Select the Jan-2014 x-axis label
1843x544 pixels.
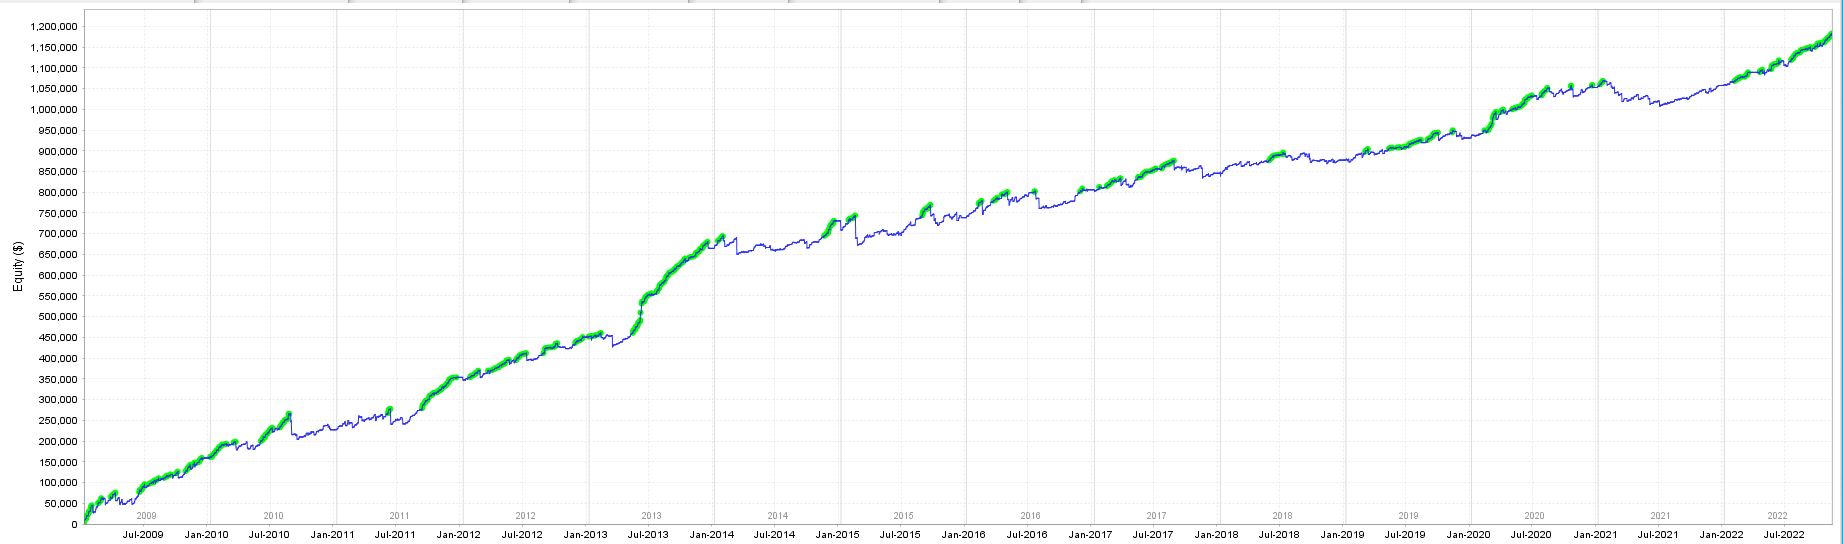[712, 535]
